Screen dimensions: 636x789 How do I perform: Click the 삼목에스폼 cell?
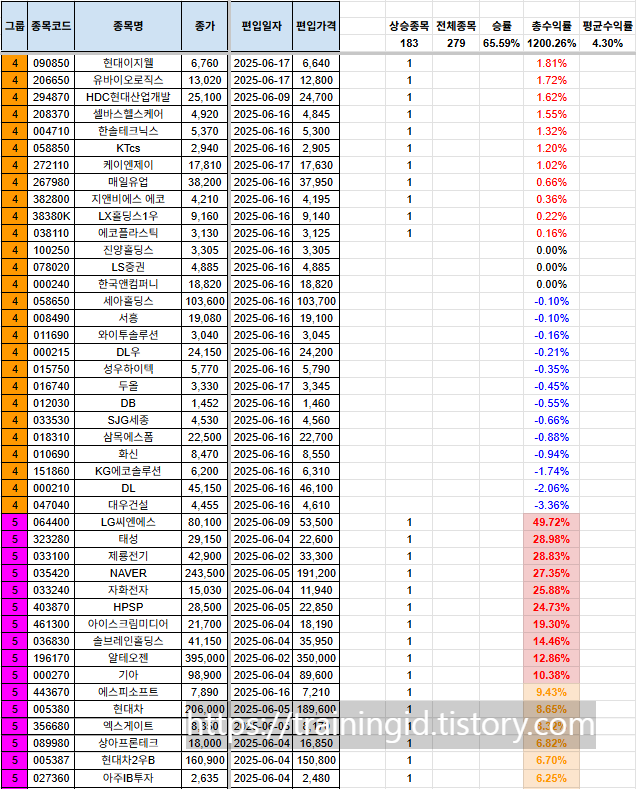click(128, 437)
